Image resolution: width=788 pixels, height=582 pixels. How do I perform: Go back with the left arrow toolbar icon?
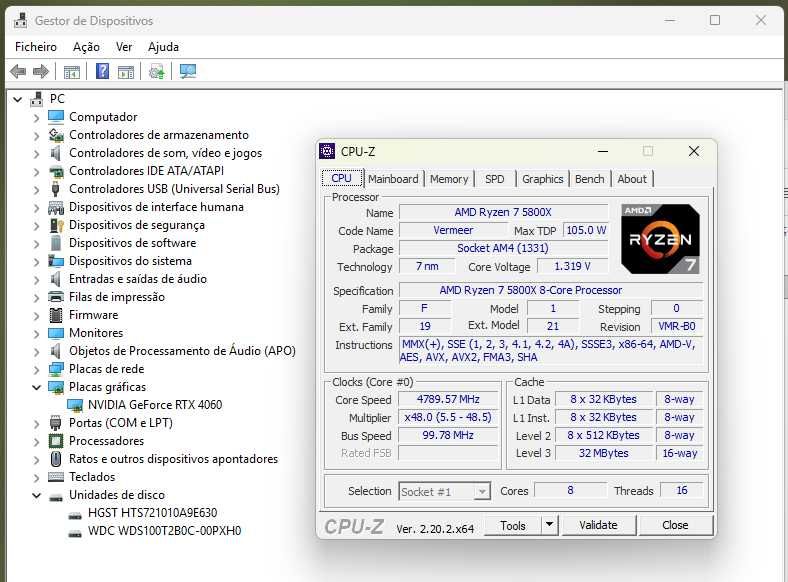coord(18,71)
